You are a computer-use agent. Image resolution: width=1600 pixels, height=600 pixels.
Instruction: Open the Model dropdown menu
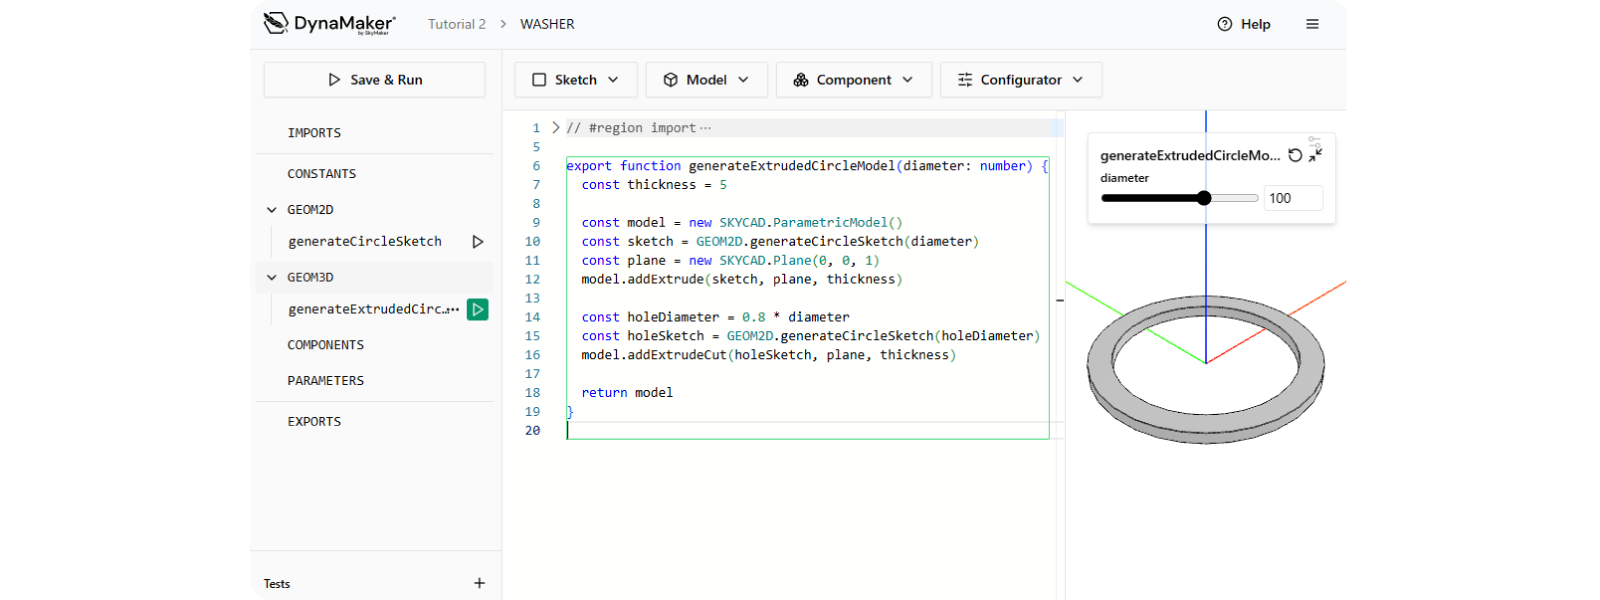(x=706, y=80)
